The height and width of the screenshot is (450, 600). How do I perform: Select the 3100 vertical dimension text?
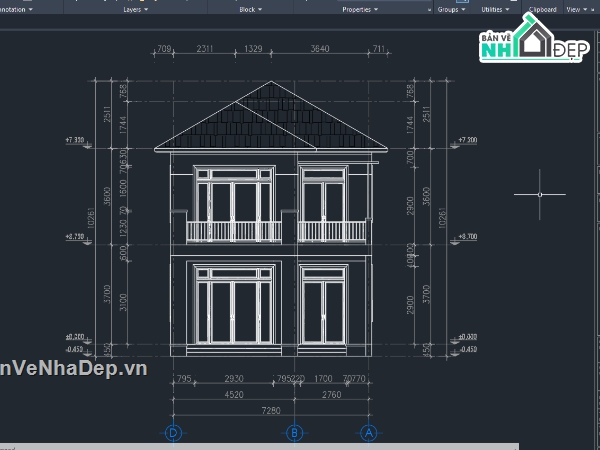tap(123, 302)
